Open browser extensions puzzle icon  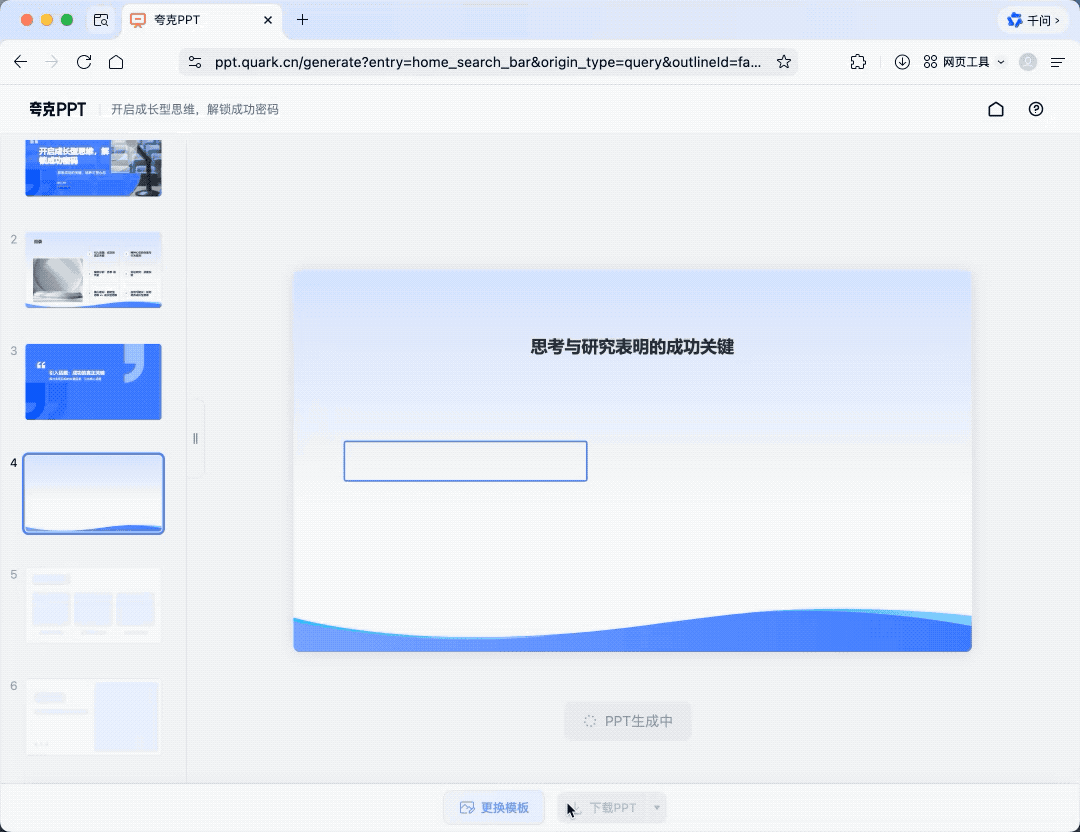[858, 62]
